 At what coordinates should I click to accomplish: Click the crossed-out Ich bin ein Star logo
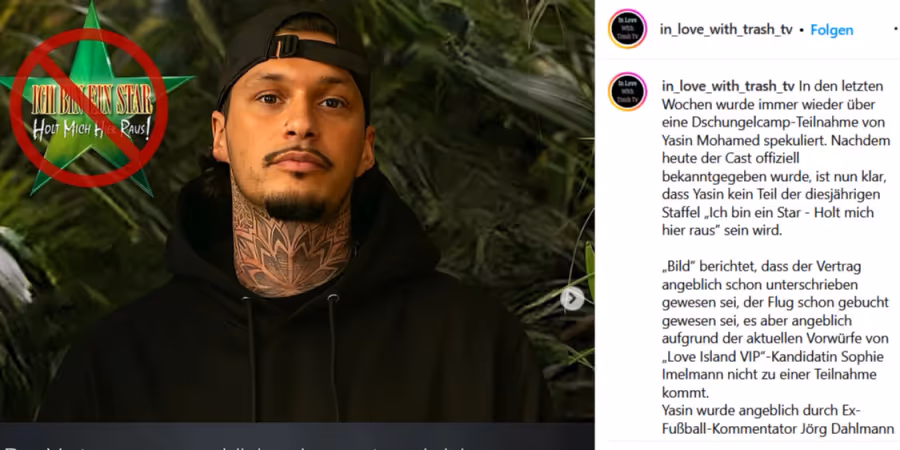[89, 108]
